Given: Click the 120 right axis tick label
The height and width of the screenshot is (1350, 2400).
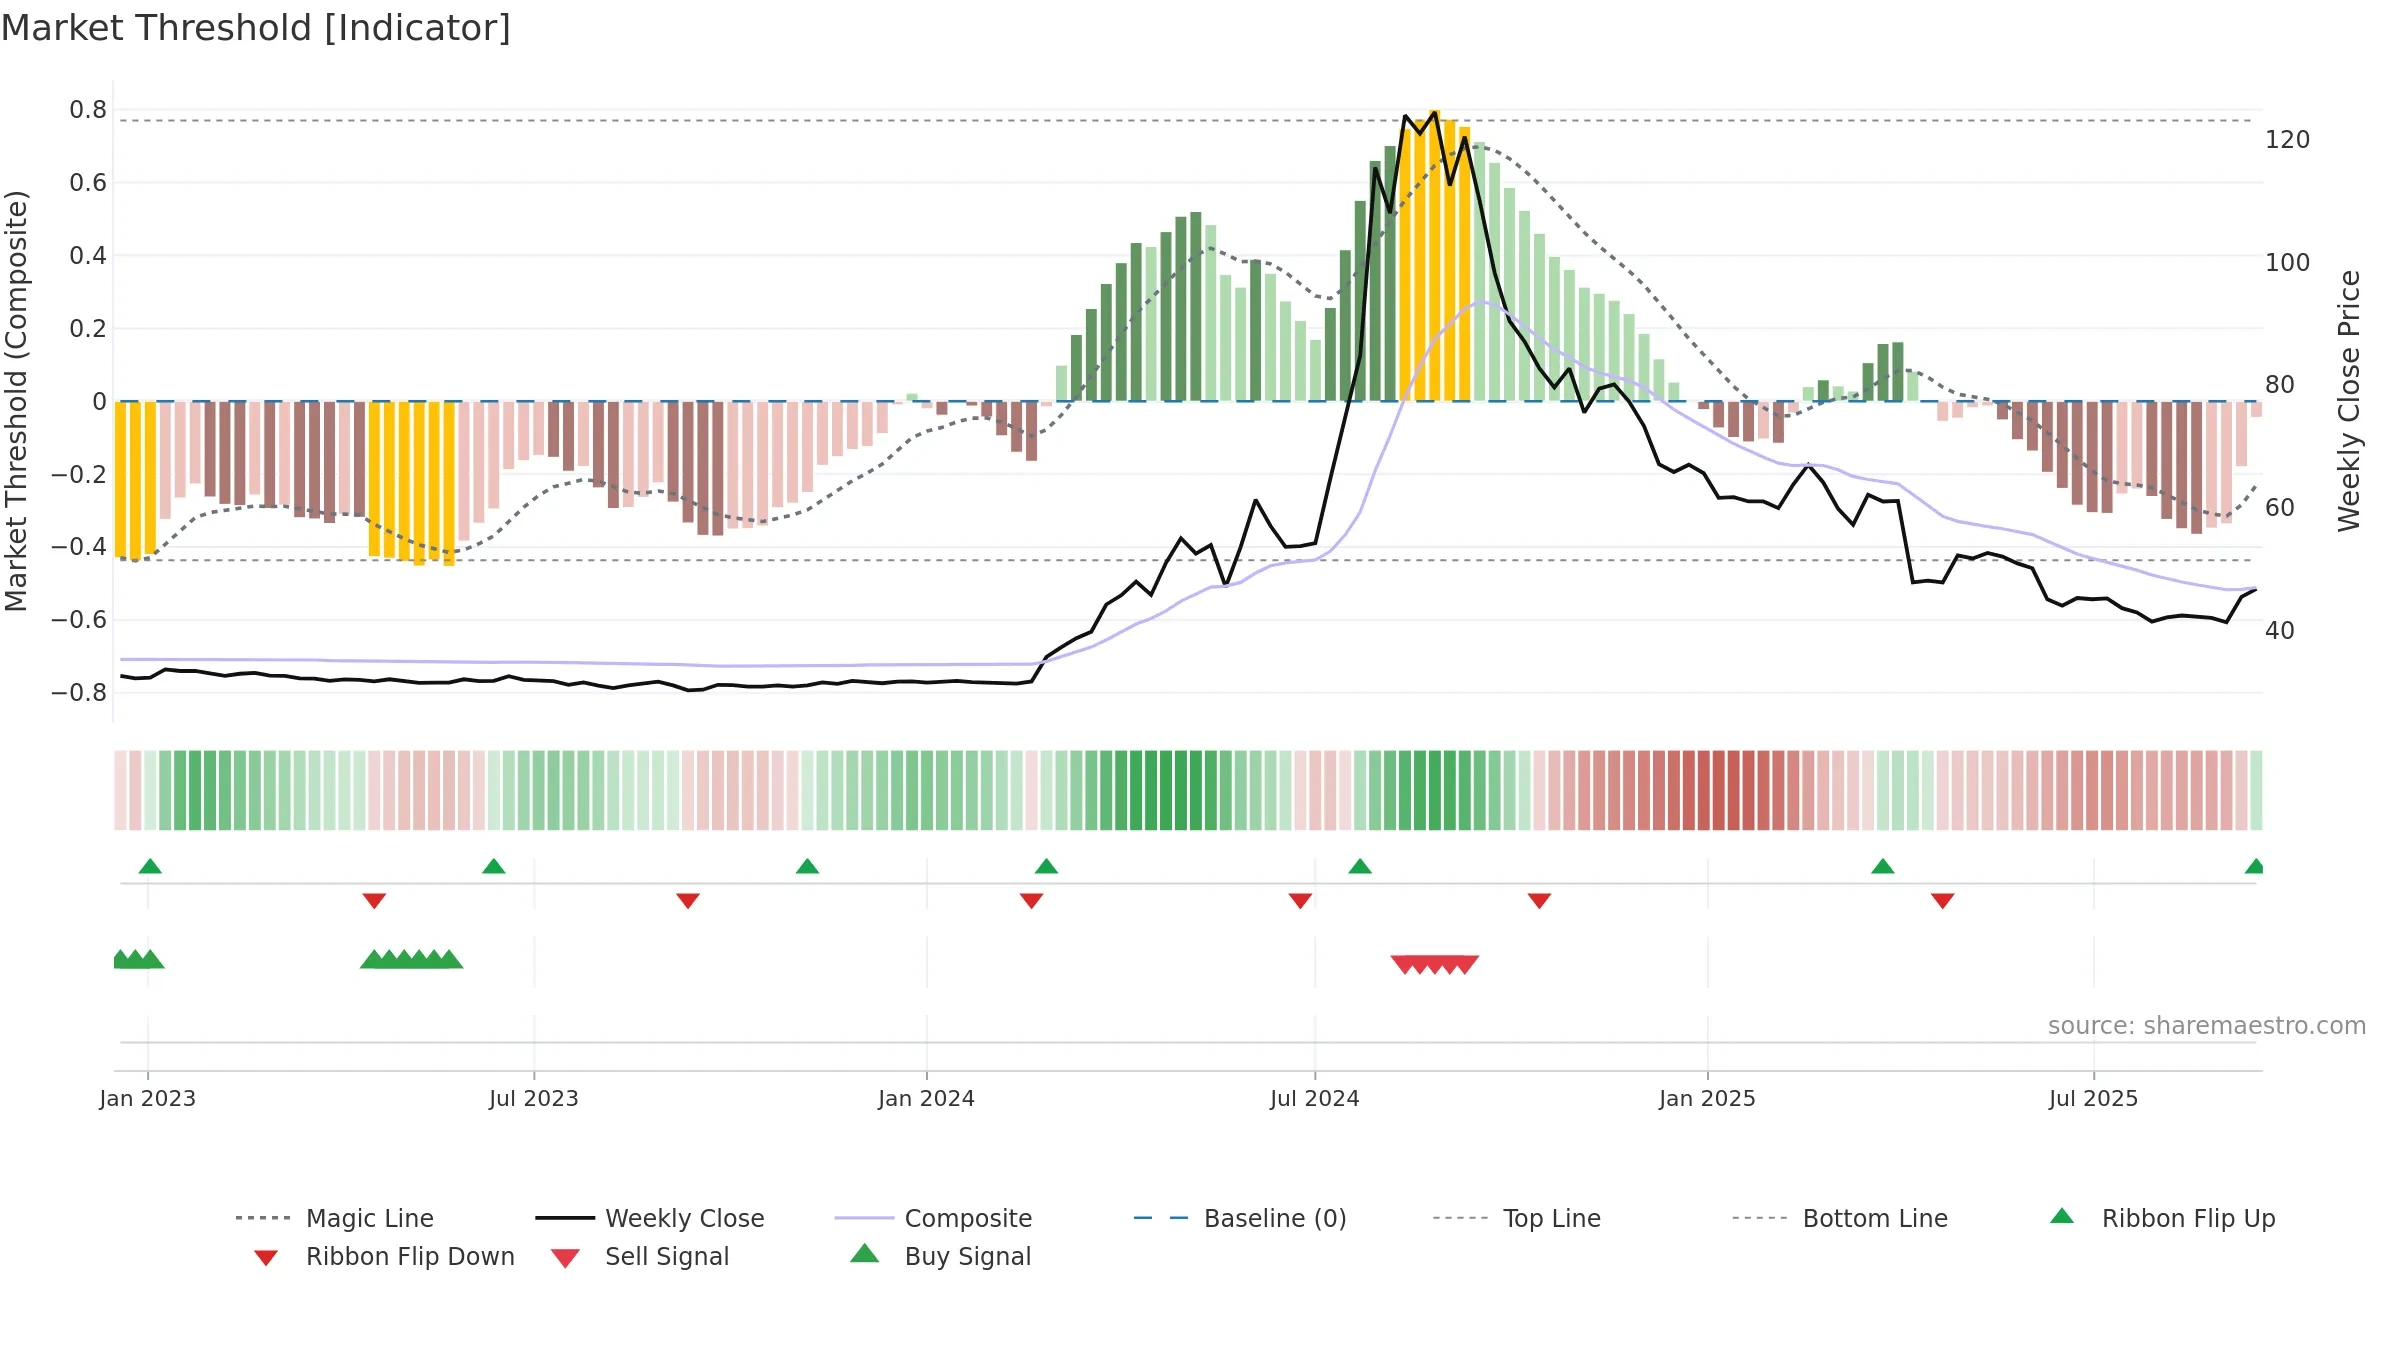Looking at the screenshot, I should click(2288, 140).
